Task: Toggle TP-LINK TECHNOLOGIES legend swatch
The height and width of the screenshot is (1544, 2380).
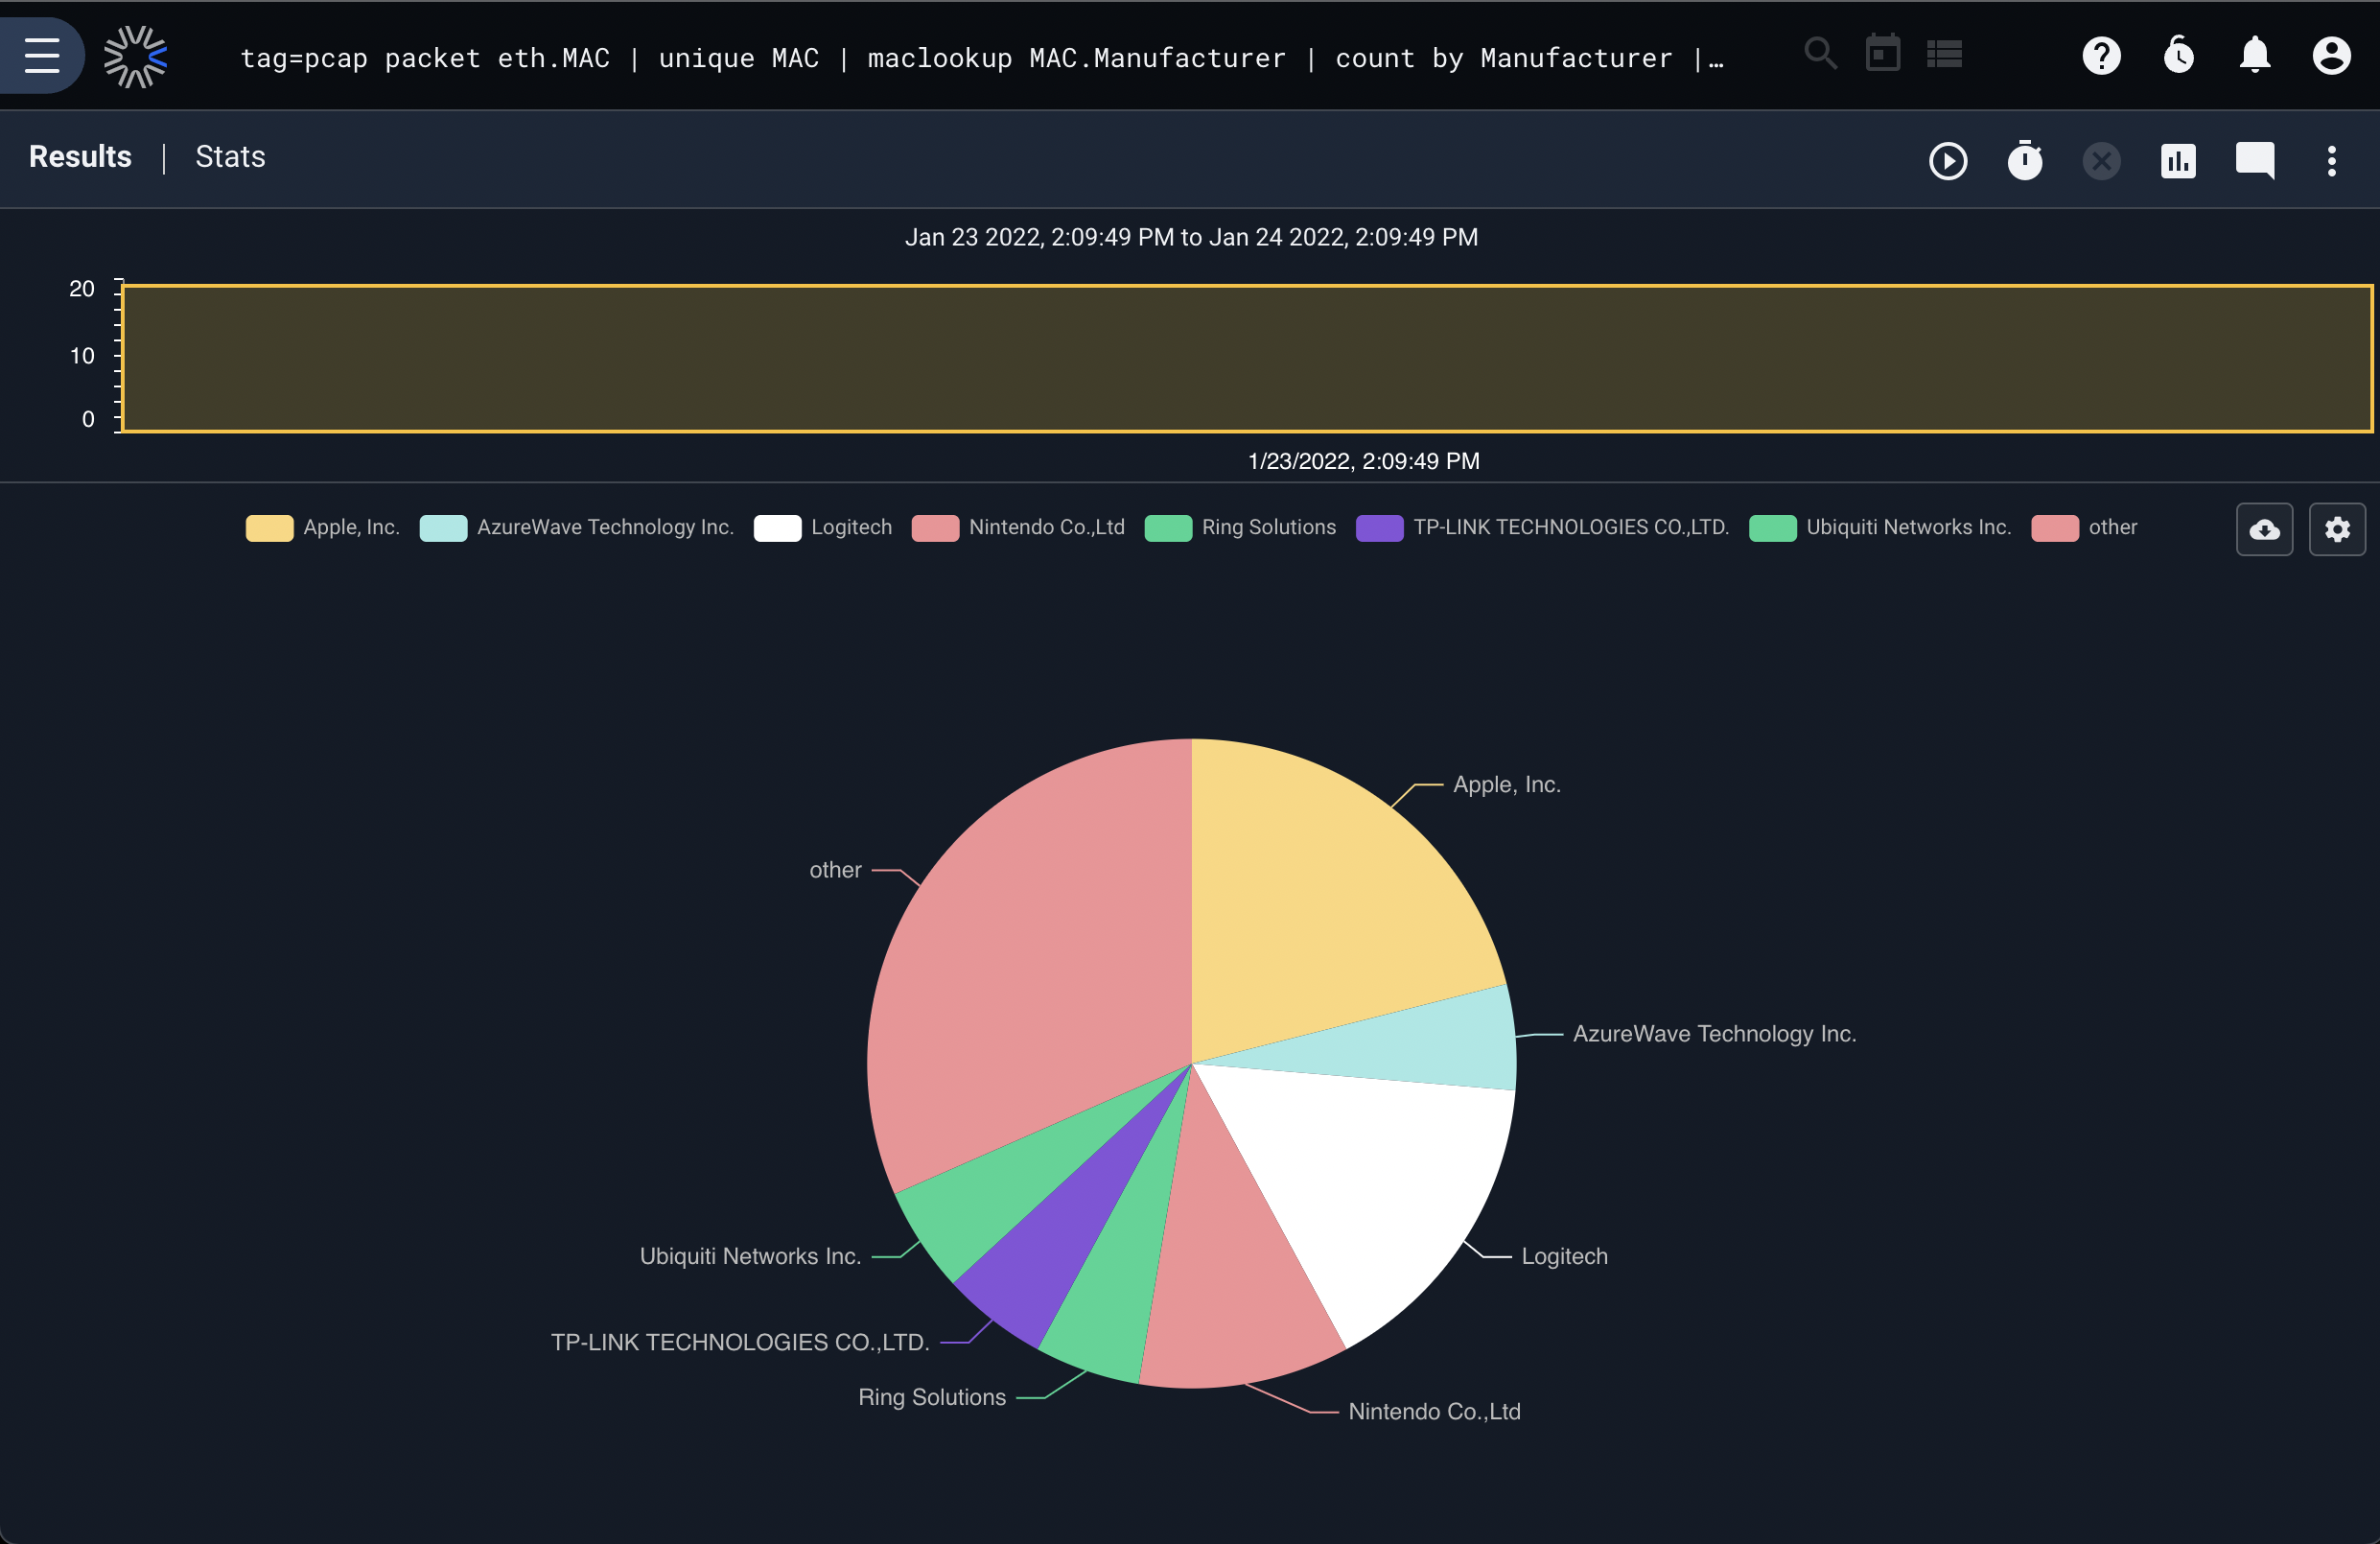Action: click(x=1379, y=528)
